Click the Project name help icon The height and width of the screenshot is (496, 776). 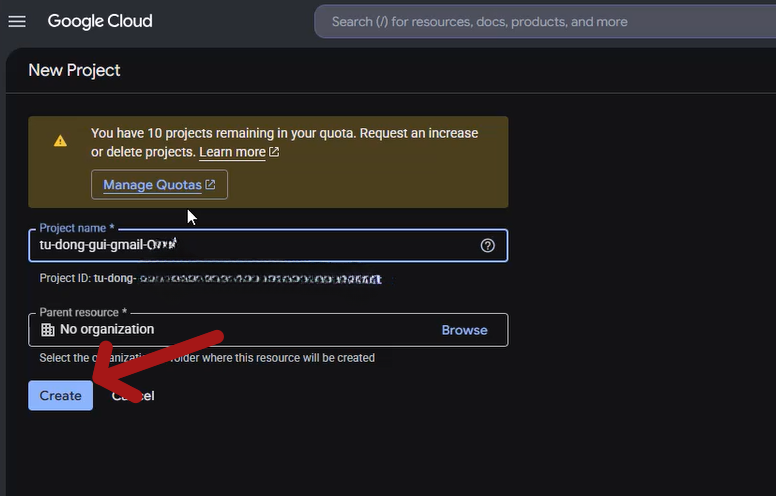coord(487,246)
